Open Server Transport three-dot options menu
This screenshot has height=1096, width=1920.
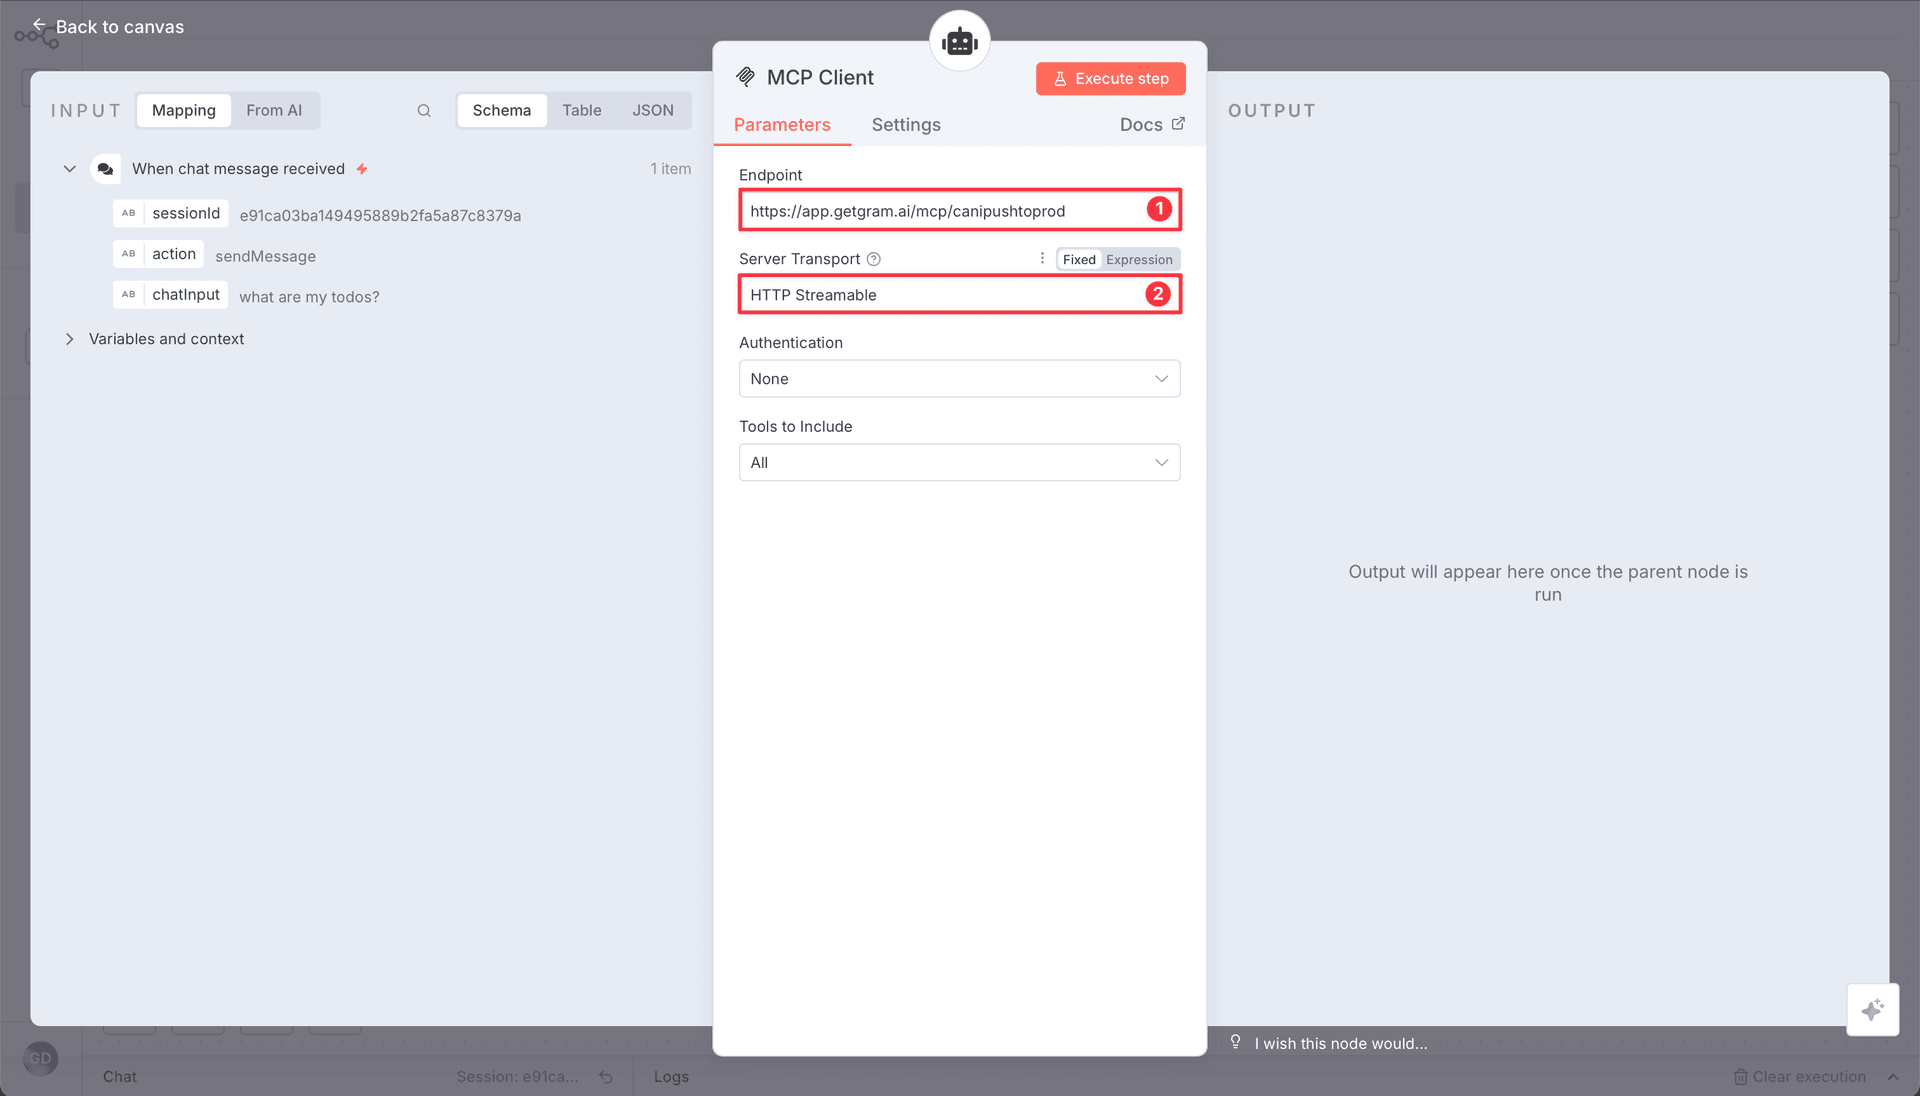[1042, 258]
